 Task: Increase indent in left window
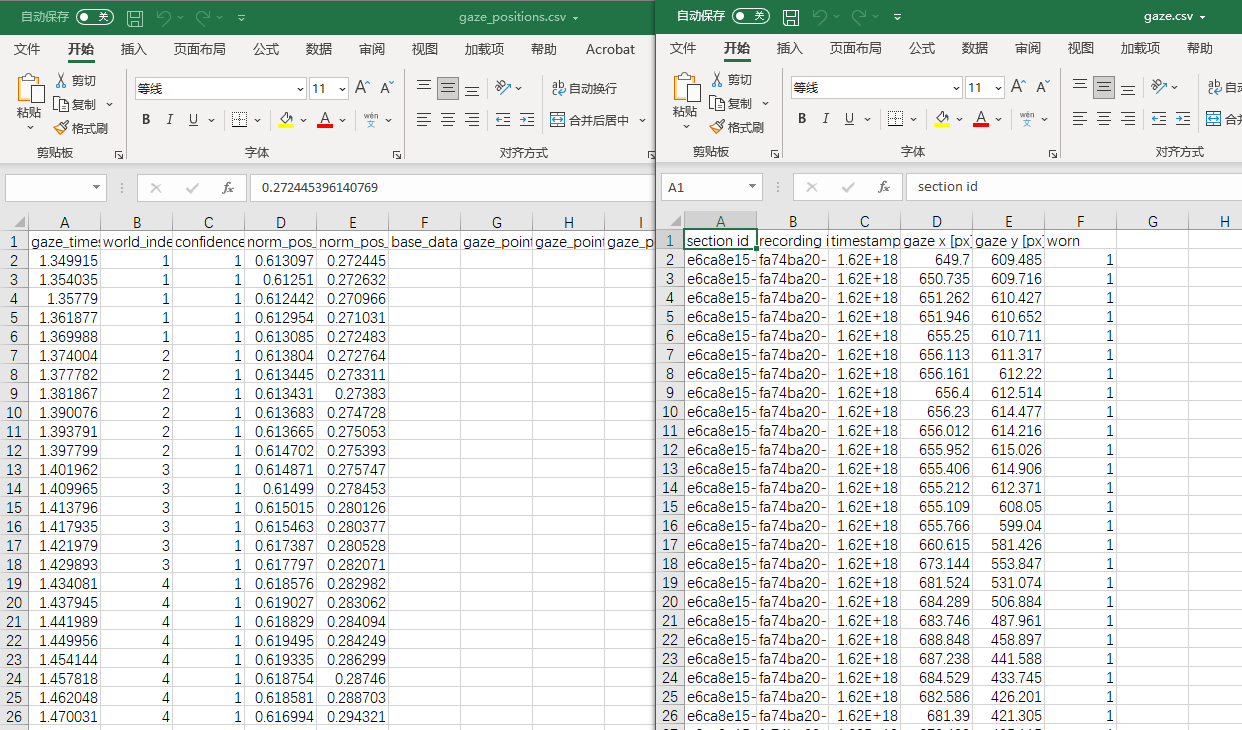pyautogui.click(x=526, y=120)
